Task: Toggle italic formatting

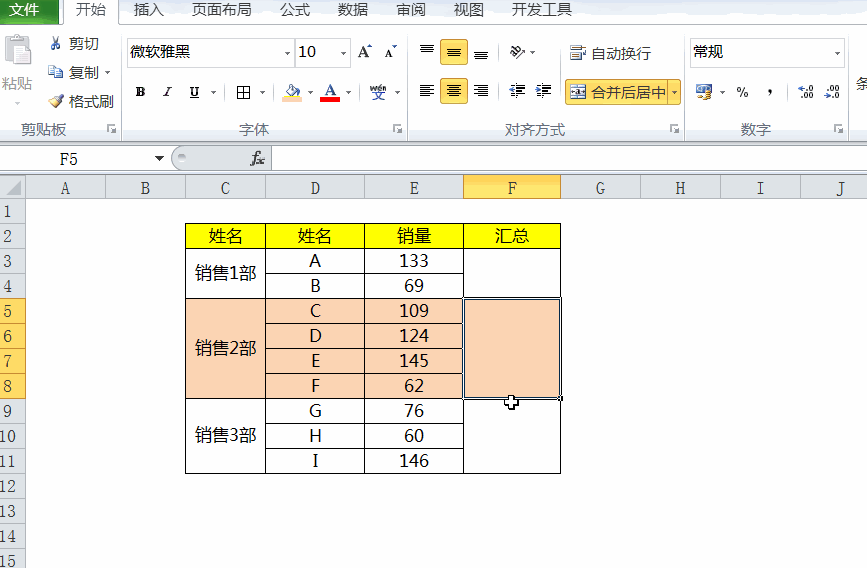Action: pos(167,92)
